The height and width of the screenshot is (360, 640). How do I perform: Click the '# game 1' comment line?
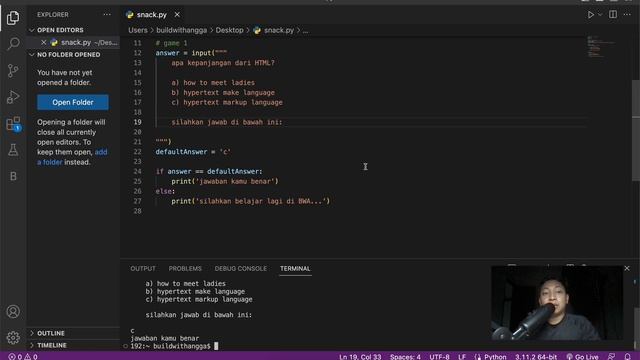(x=171, y=43)
